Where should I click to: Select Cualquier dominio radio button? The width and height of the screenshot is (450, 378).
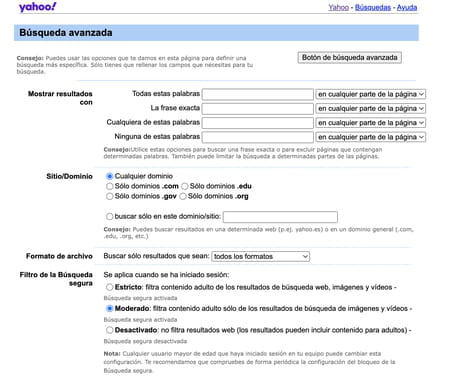point(109,176)
